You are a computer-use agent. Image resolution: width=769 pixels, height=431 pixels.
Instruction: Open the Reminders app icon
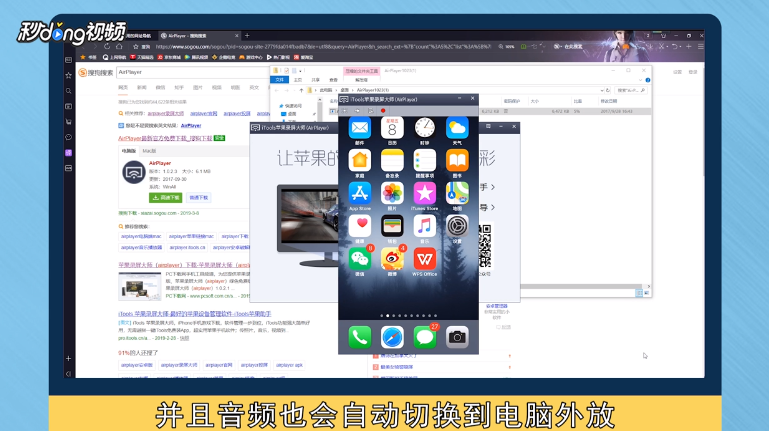[x=424, y=160]
